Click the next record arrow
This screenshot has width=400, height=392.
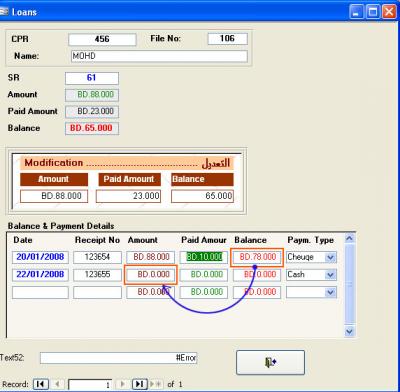tap(122, 384)
